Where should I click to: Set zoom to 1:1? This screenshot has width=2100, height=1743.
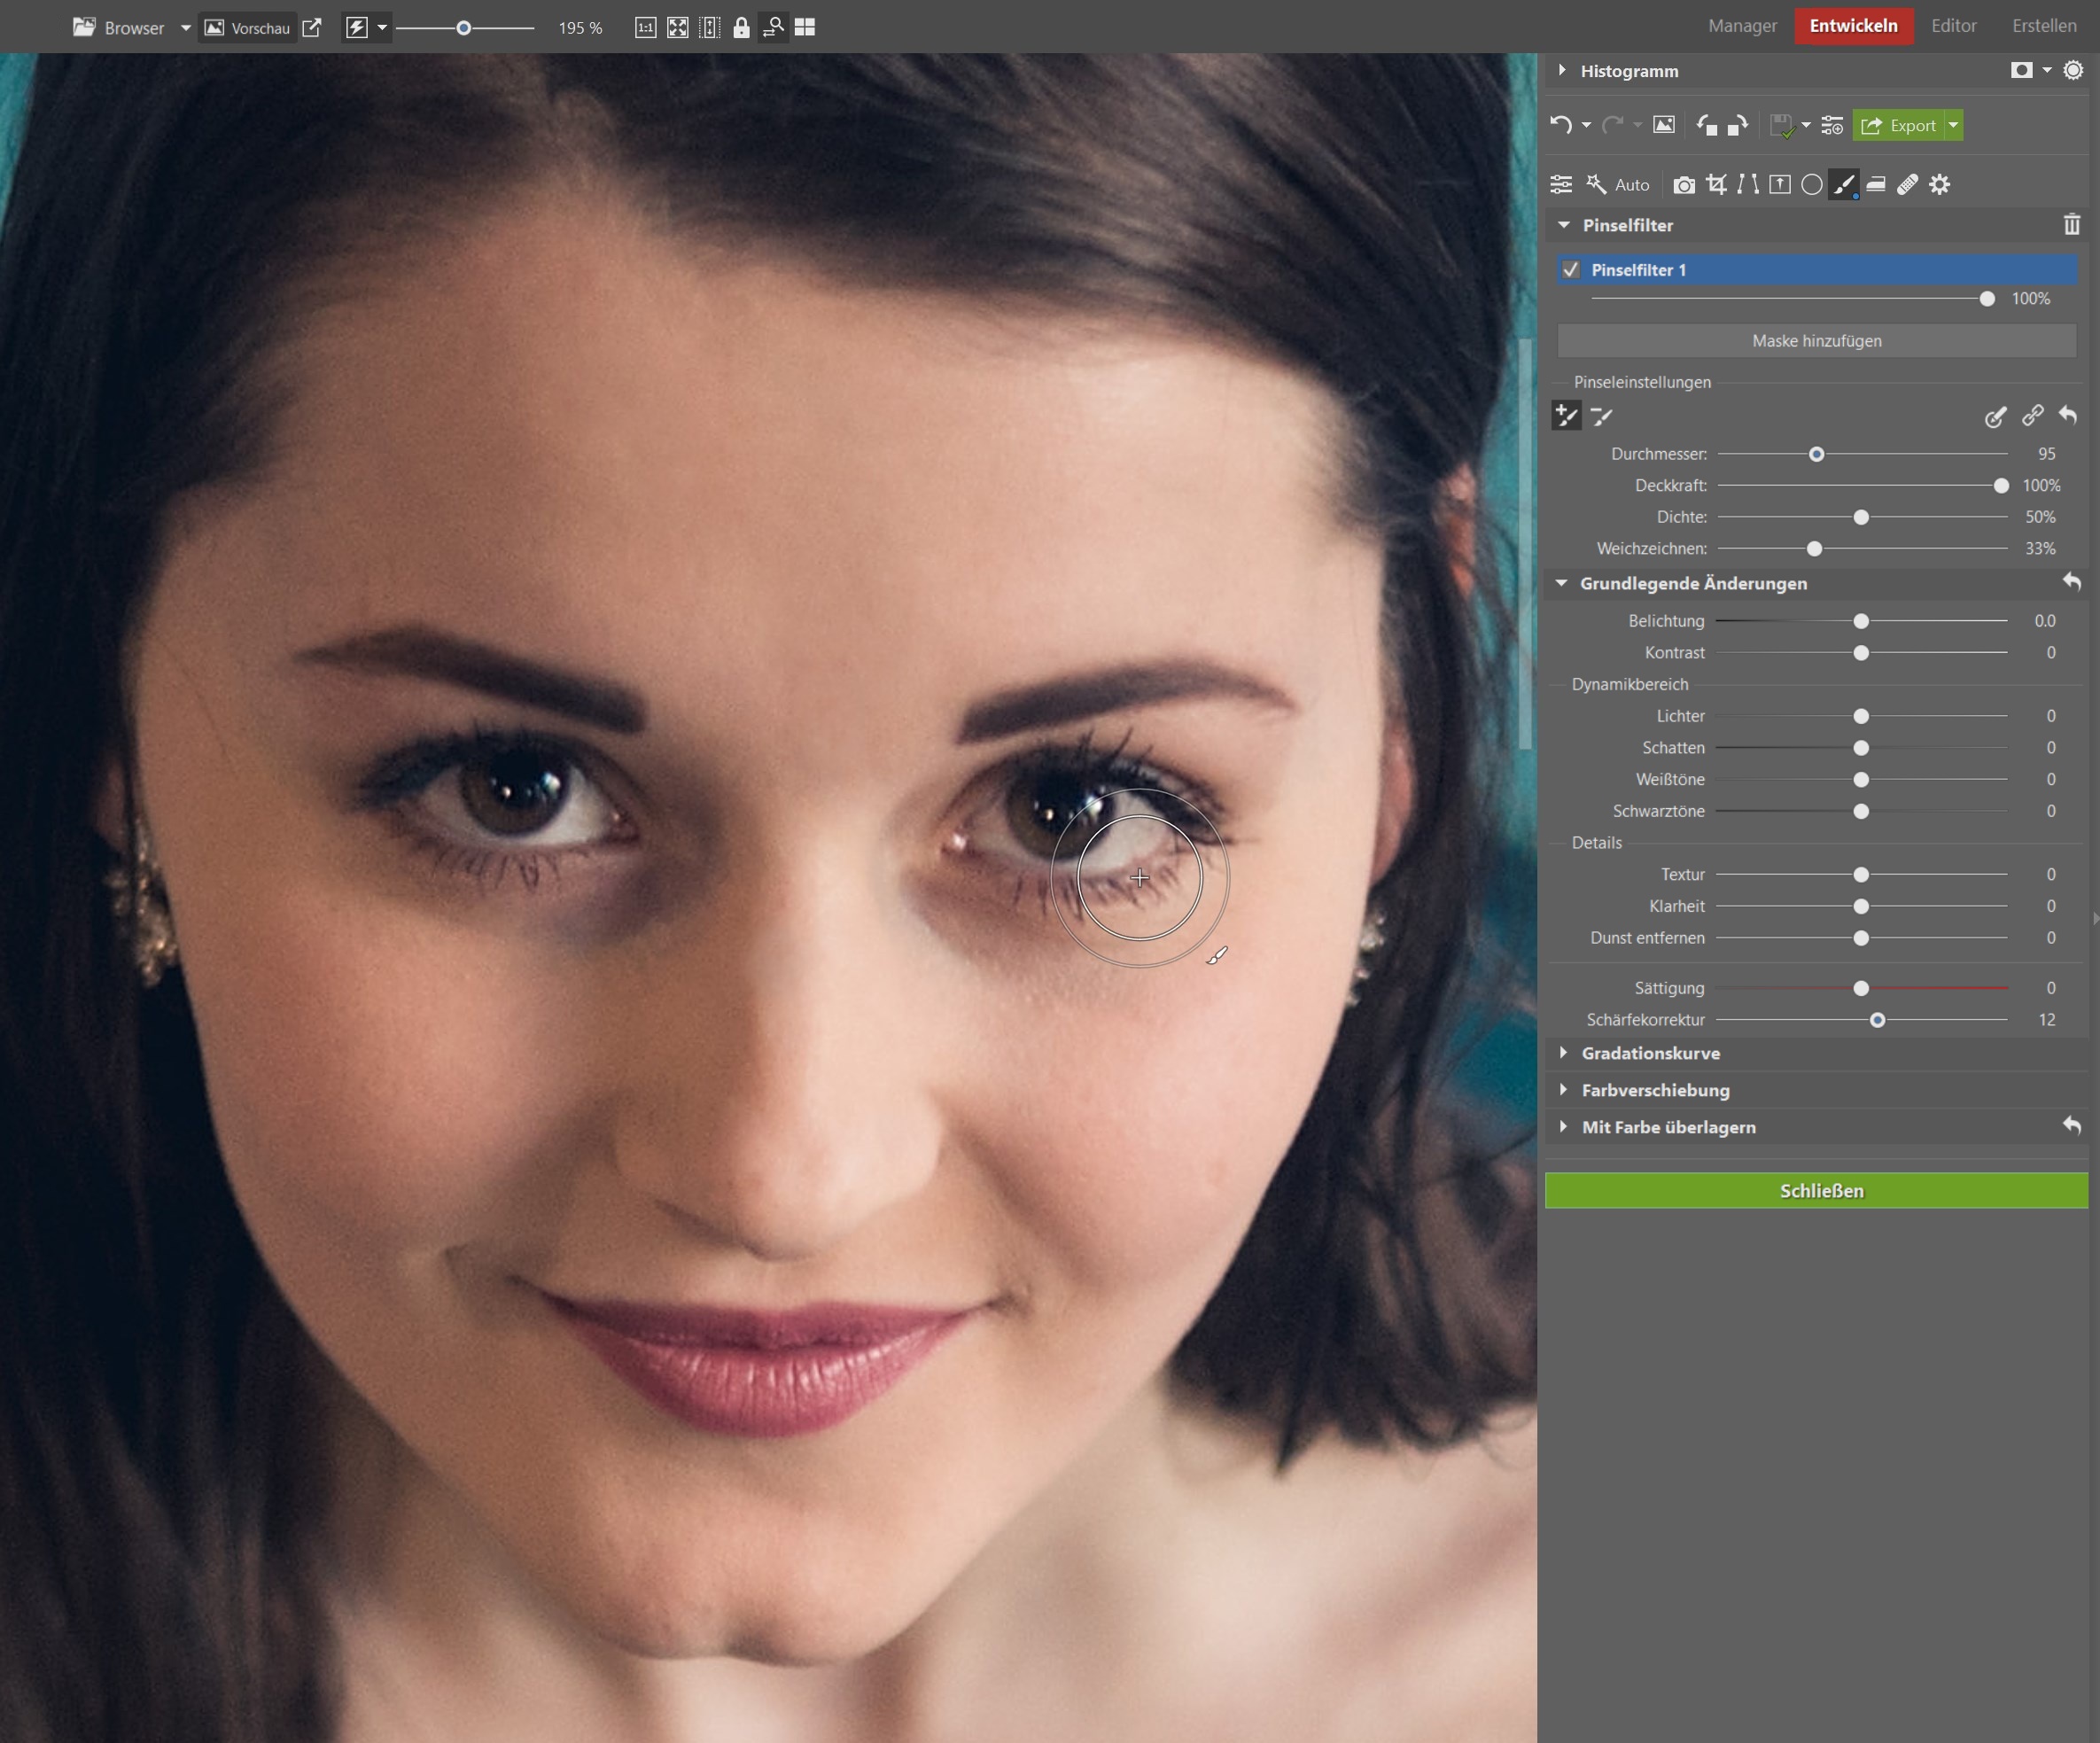point(646,27)
